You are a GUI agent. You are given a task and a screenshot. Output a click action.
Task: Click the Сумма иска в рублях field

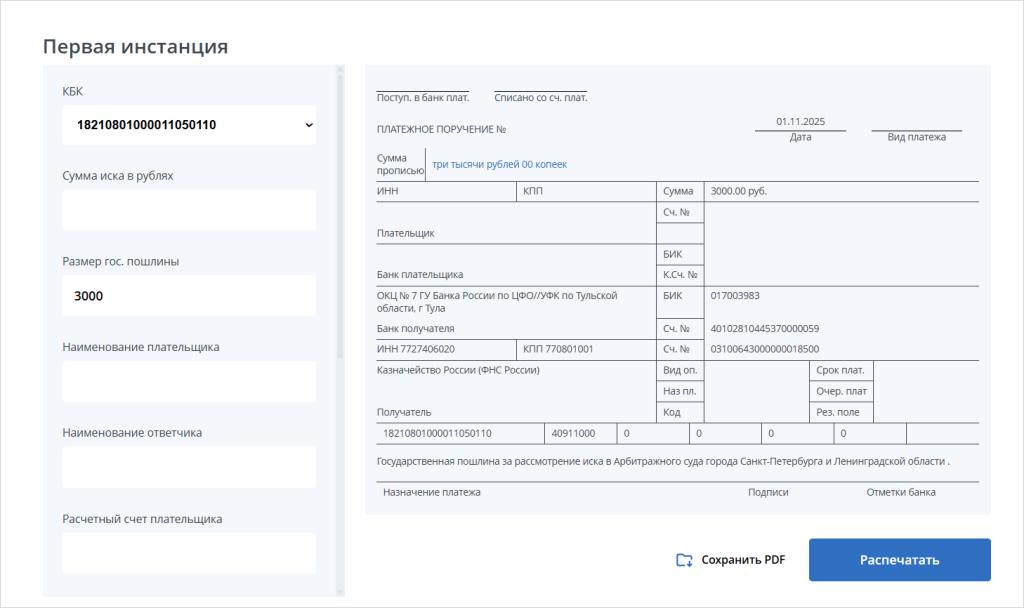tap(189, 210)
